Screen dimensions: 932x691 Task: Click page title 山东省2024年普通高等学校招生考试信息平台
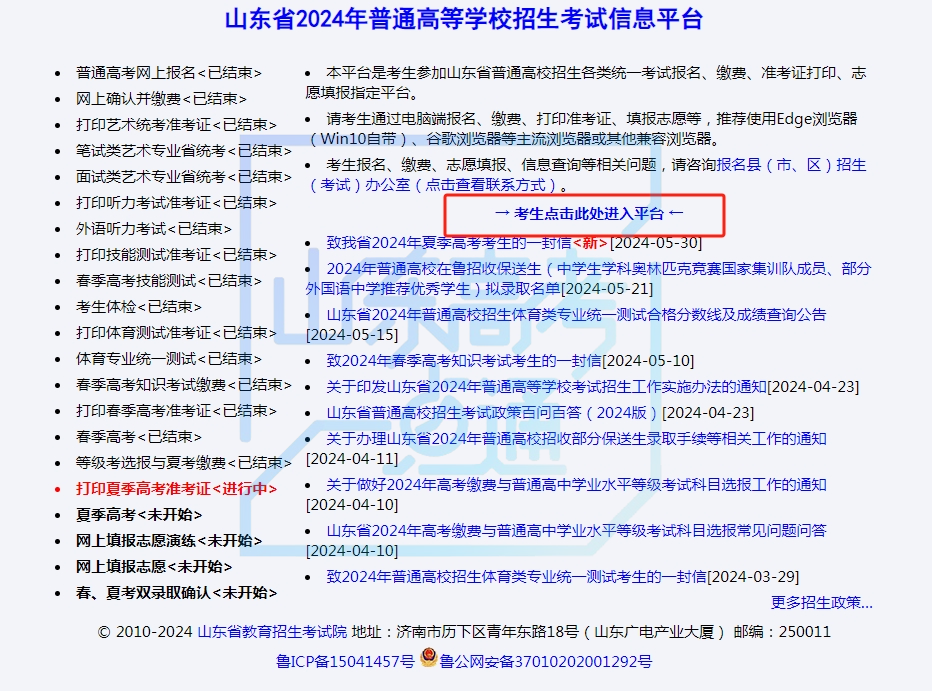tap(464, 19)
